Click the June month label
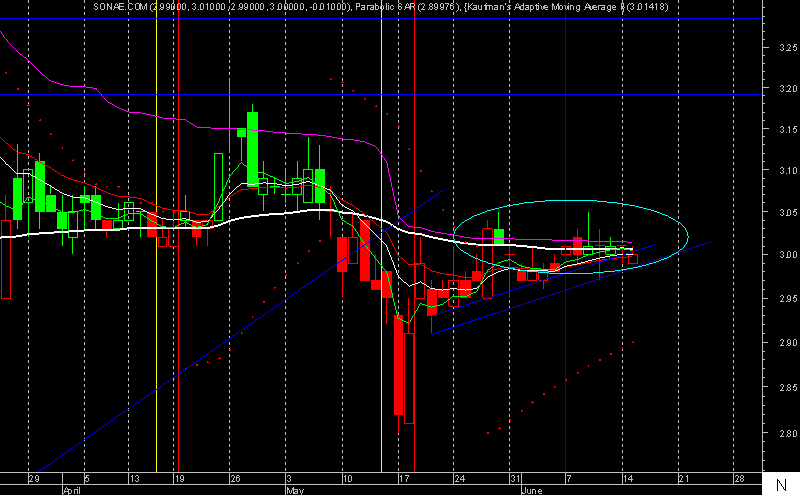The height and width of the screenshot is (495, 800). (532, 490)
